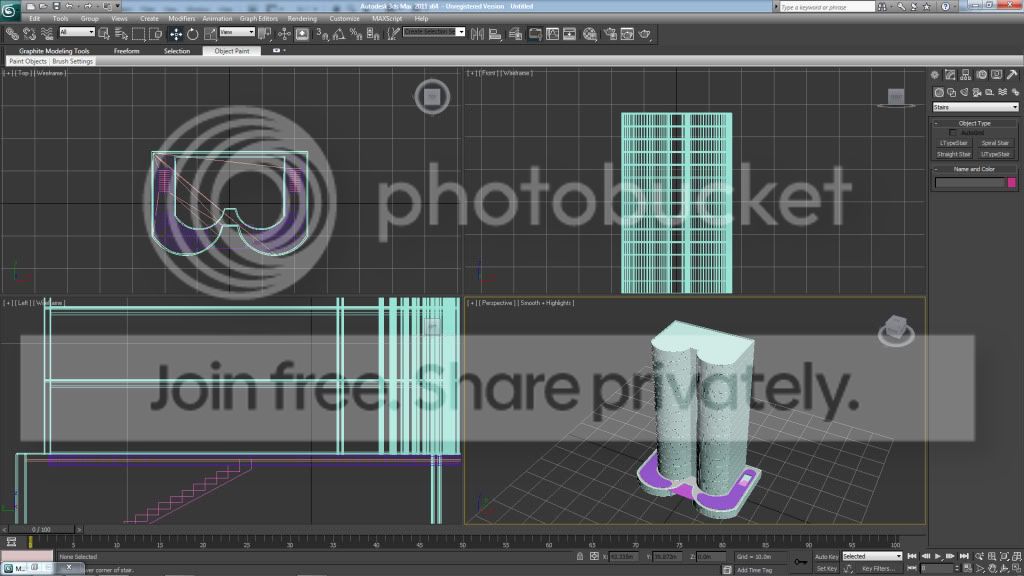Open the Render Setup icon

coord(610,34)
